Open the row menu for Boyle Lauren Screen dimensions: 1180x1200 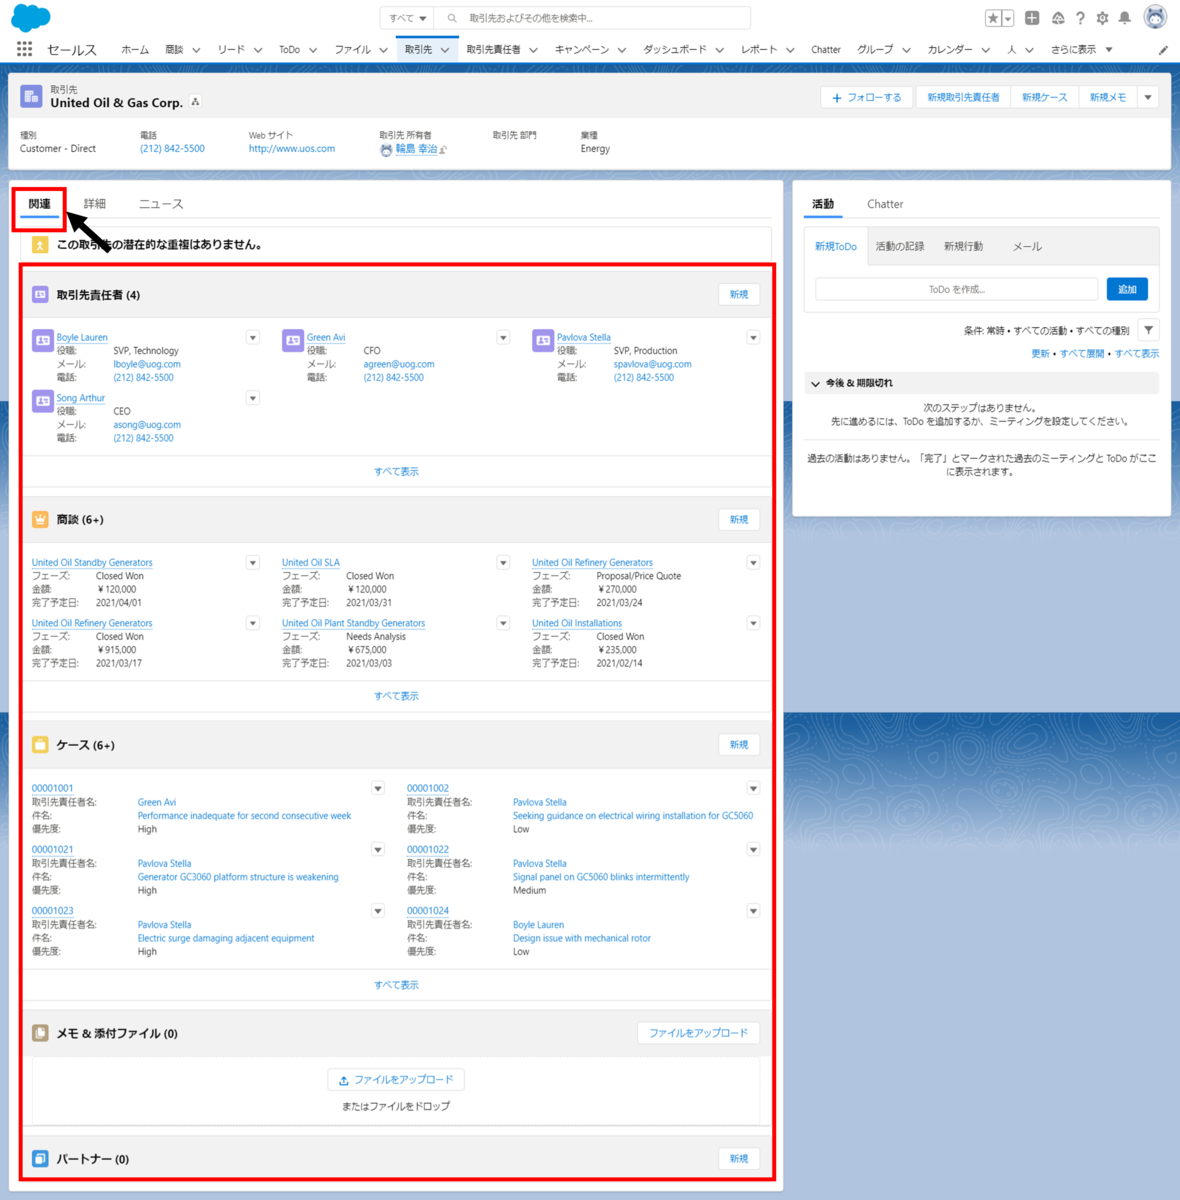pos(253,338)
